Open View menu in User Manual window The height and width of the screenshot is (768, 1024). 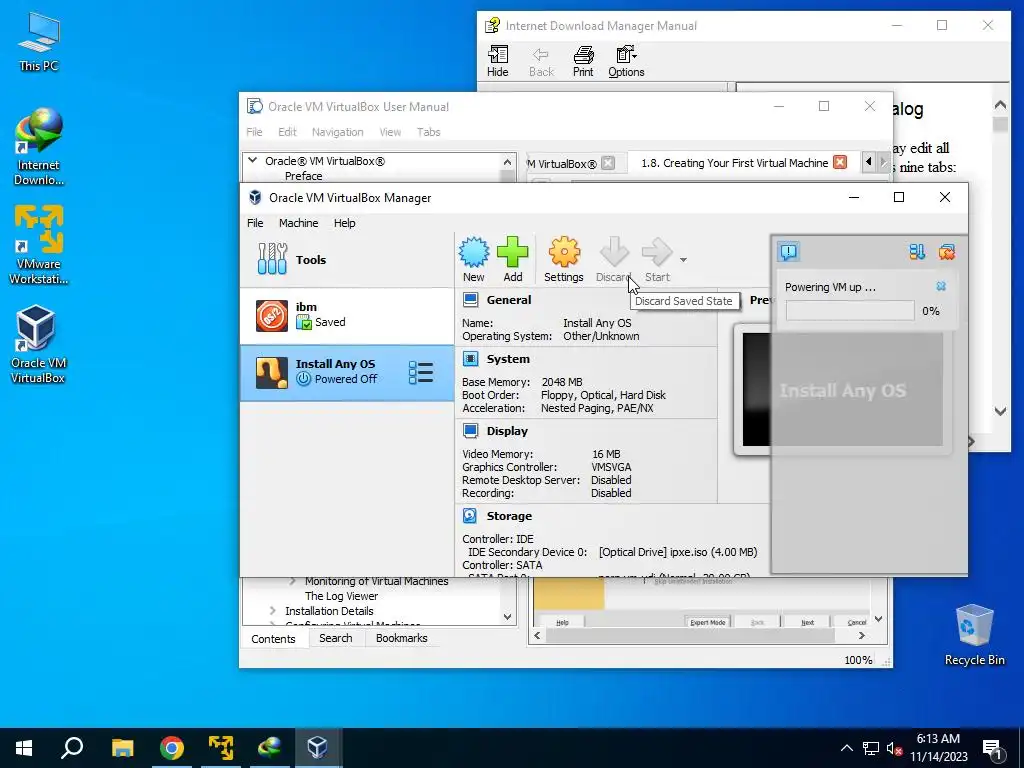pyautogui.click(x=390, y=132)
